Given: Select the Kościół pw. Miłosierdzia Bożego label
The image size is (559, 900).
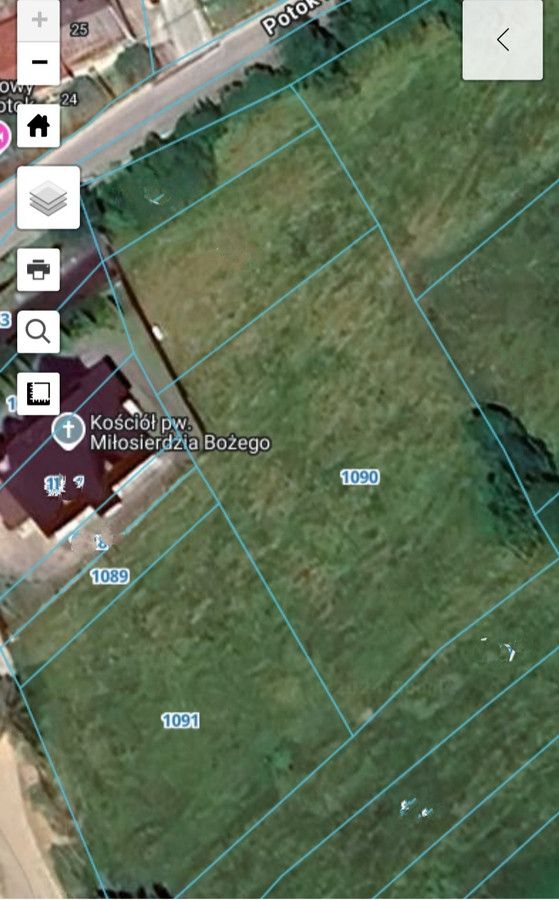Looking at the screenshot, I should coord(180,433).
